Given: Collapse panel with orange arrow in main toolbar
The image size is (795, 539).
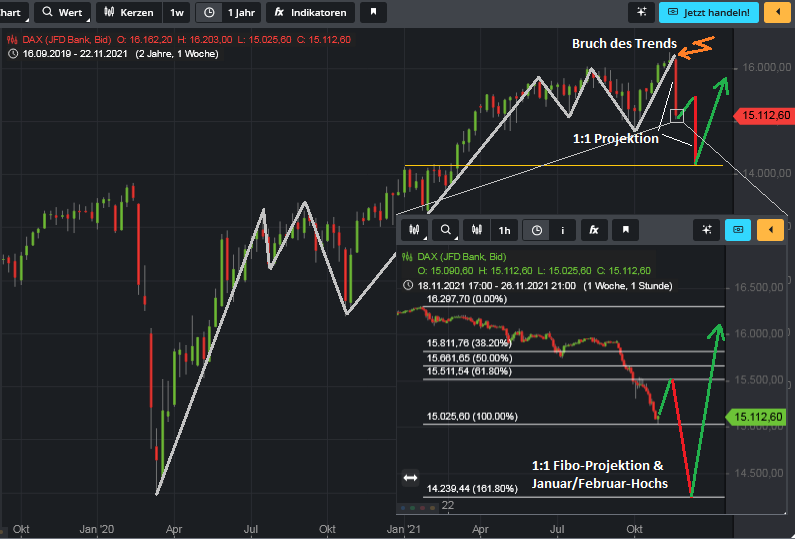Looking at the screenshot, I should tap(774, 13).
